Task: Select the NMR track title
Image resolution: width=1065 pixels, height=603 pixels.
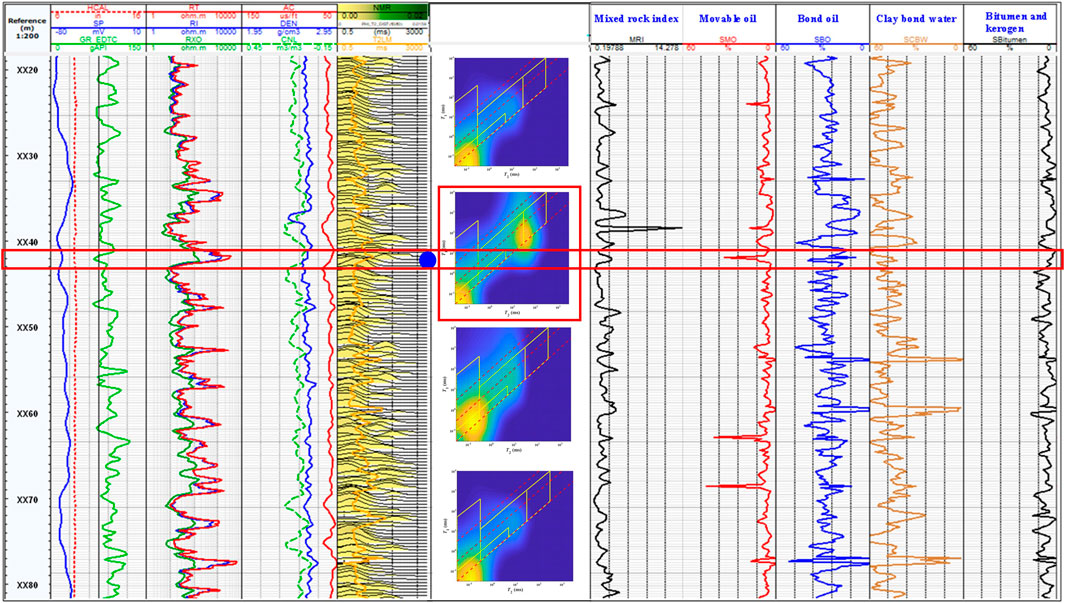Action: tap(383, 6)
